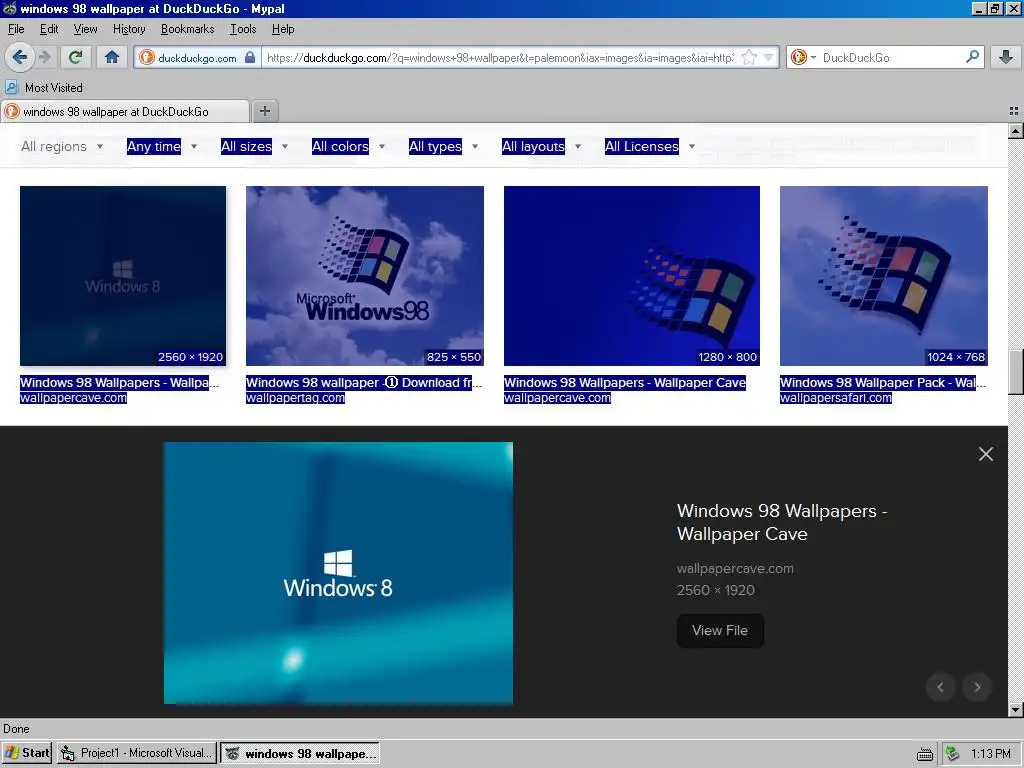Expand the Any time filter
Screen dimensions: 1024x768
[x=162, y=146]
